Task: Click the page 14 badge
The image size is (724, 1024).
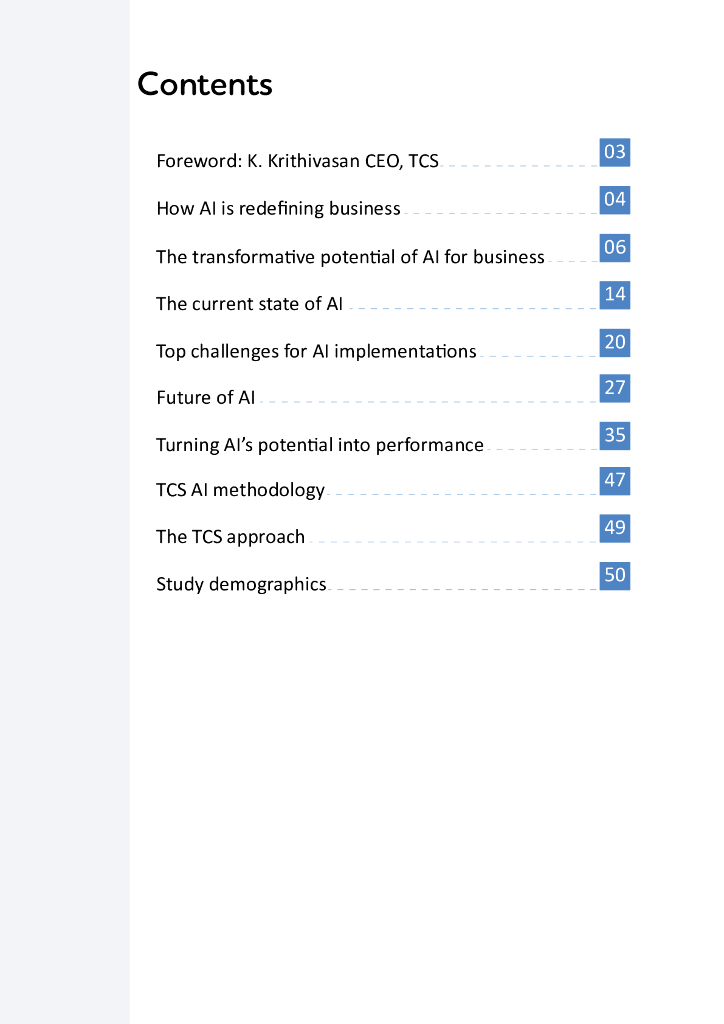Action: (615, 294)
